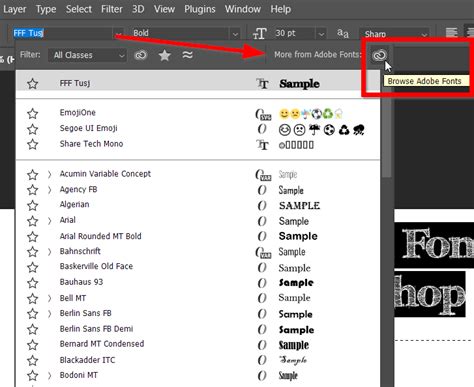Image resolution: width=474 pixels, height=387 pixels.
Task: Star the Blackadder ITC font
Action: click(32, 360)
